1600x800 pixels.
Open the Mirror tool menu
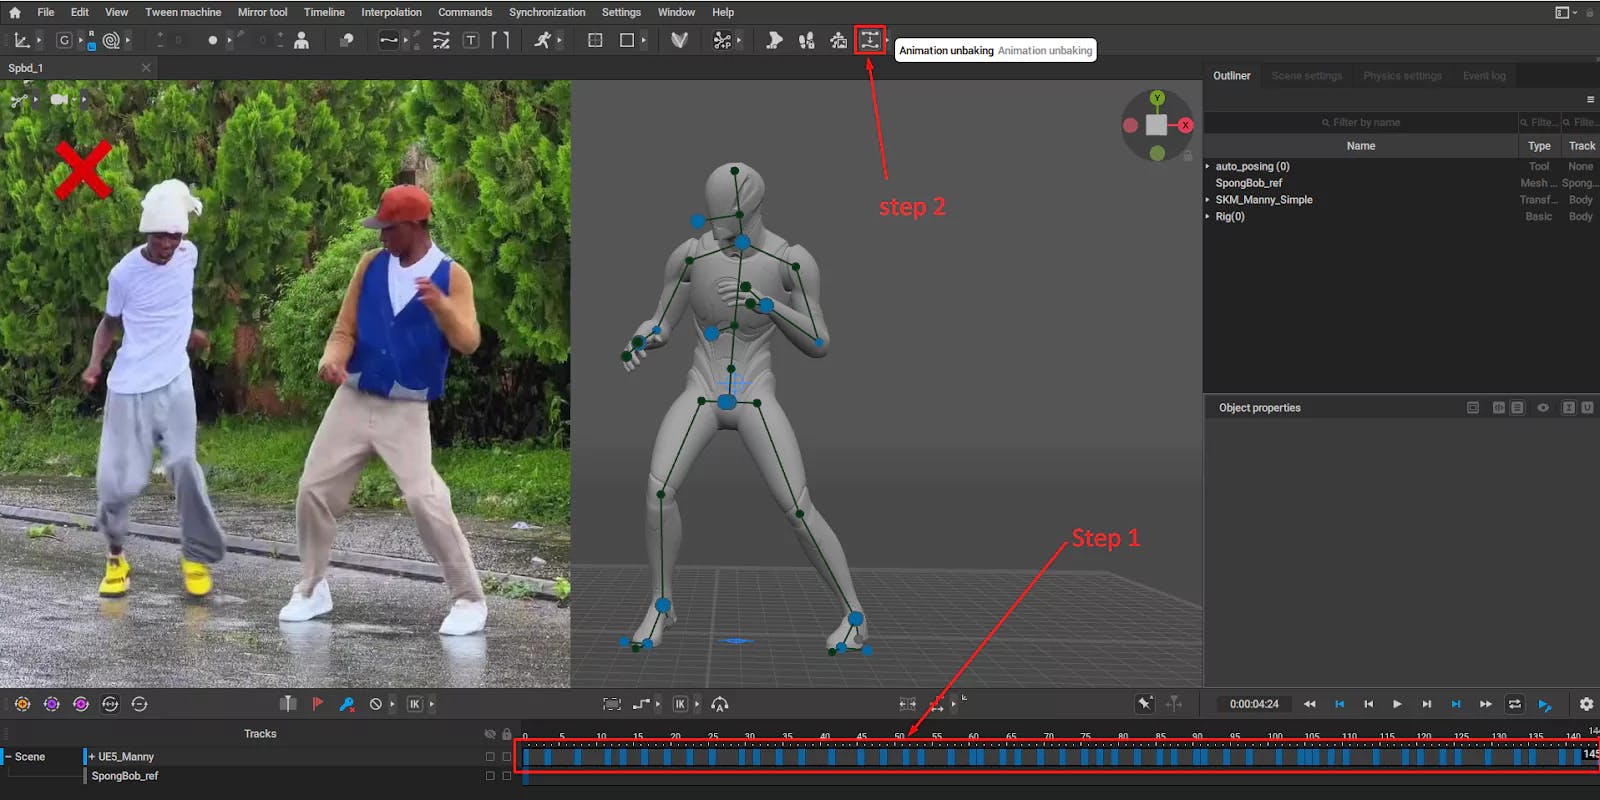(x=263, y=12)
